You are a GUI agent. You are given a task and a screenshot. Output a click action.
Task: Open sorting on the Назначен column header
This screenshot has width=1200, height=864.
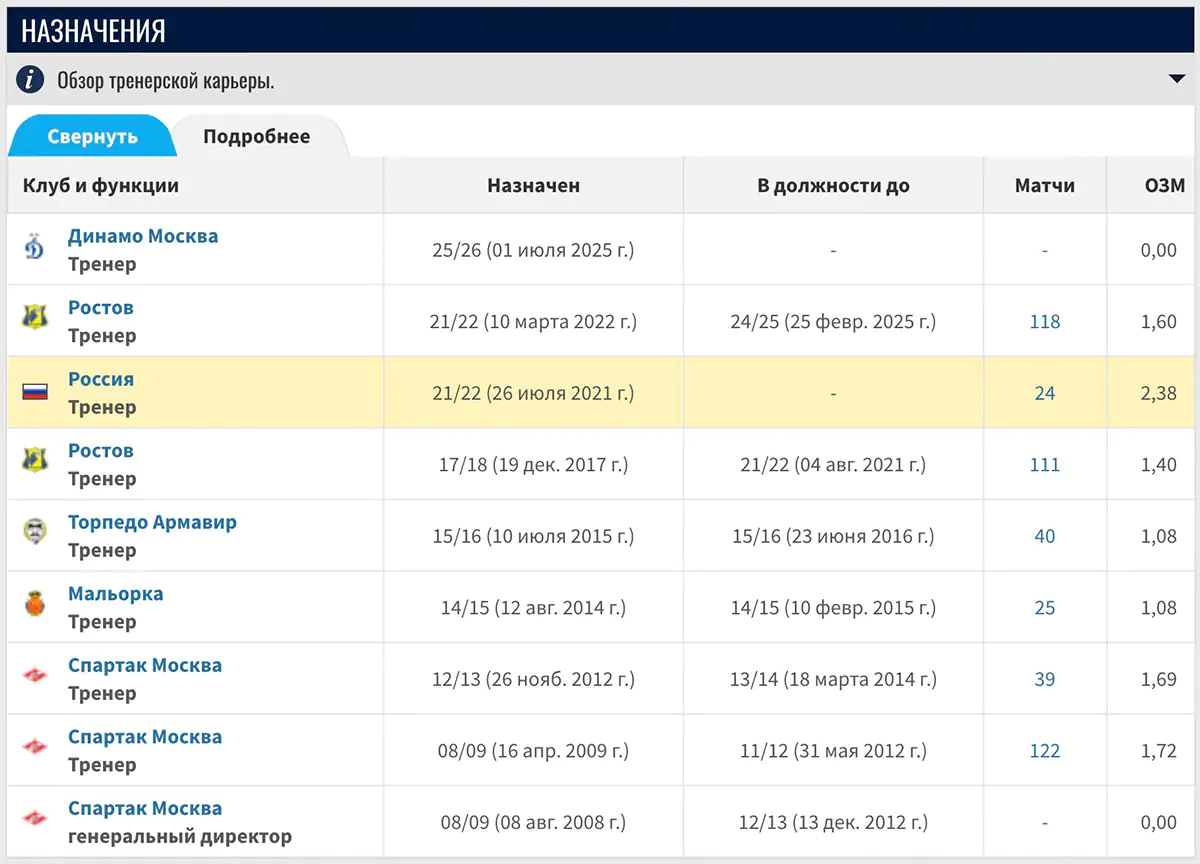533,185
